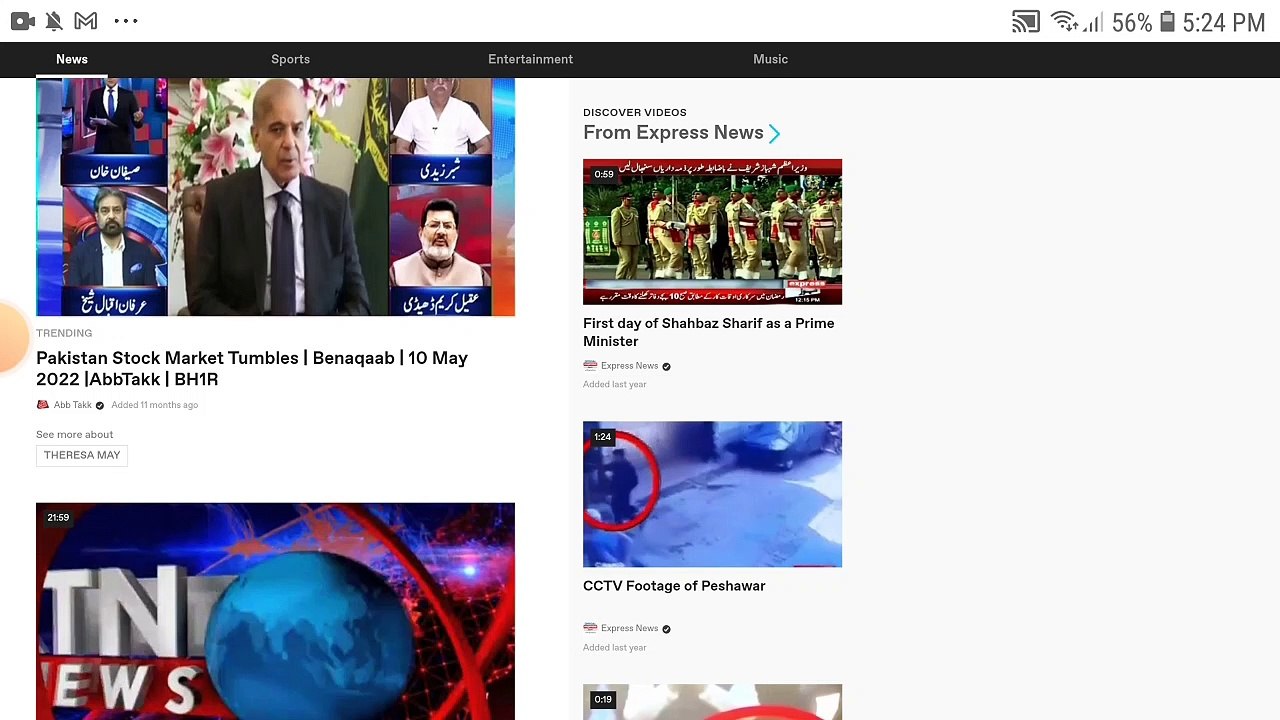Tap the 5:24 PM clock in status bar

click(1224, 22)
